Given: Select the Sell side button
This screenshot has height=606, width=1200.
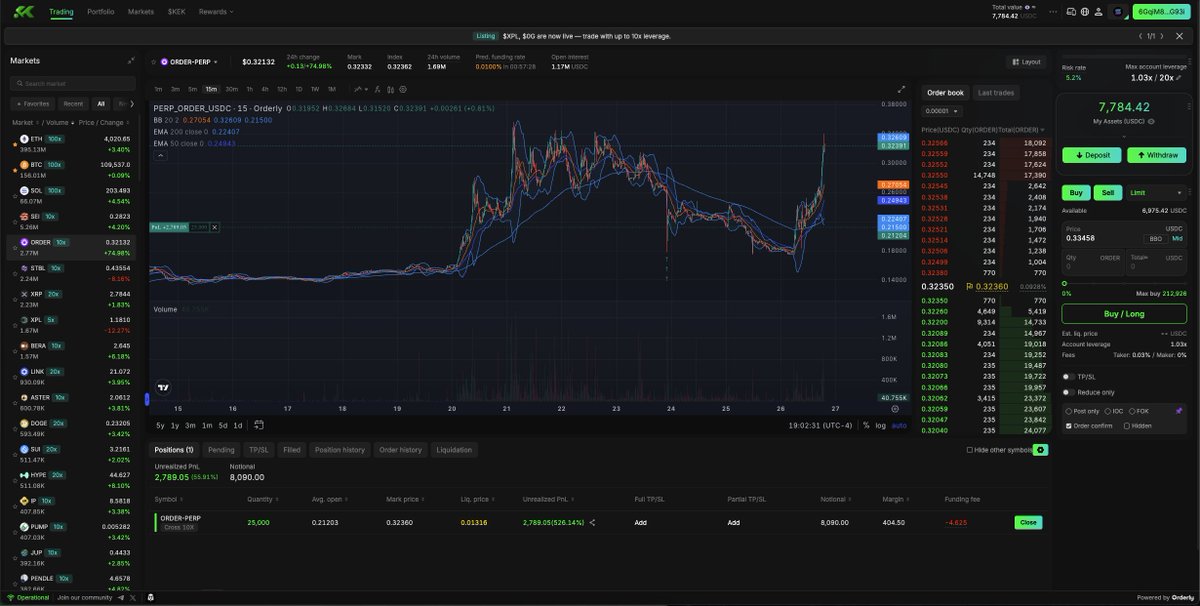Looking at the screenshot, I should [x=1107, y=193].
